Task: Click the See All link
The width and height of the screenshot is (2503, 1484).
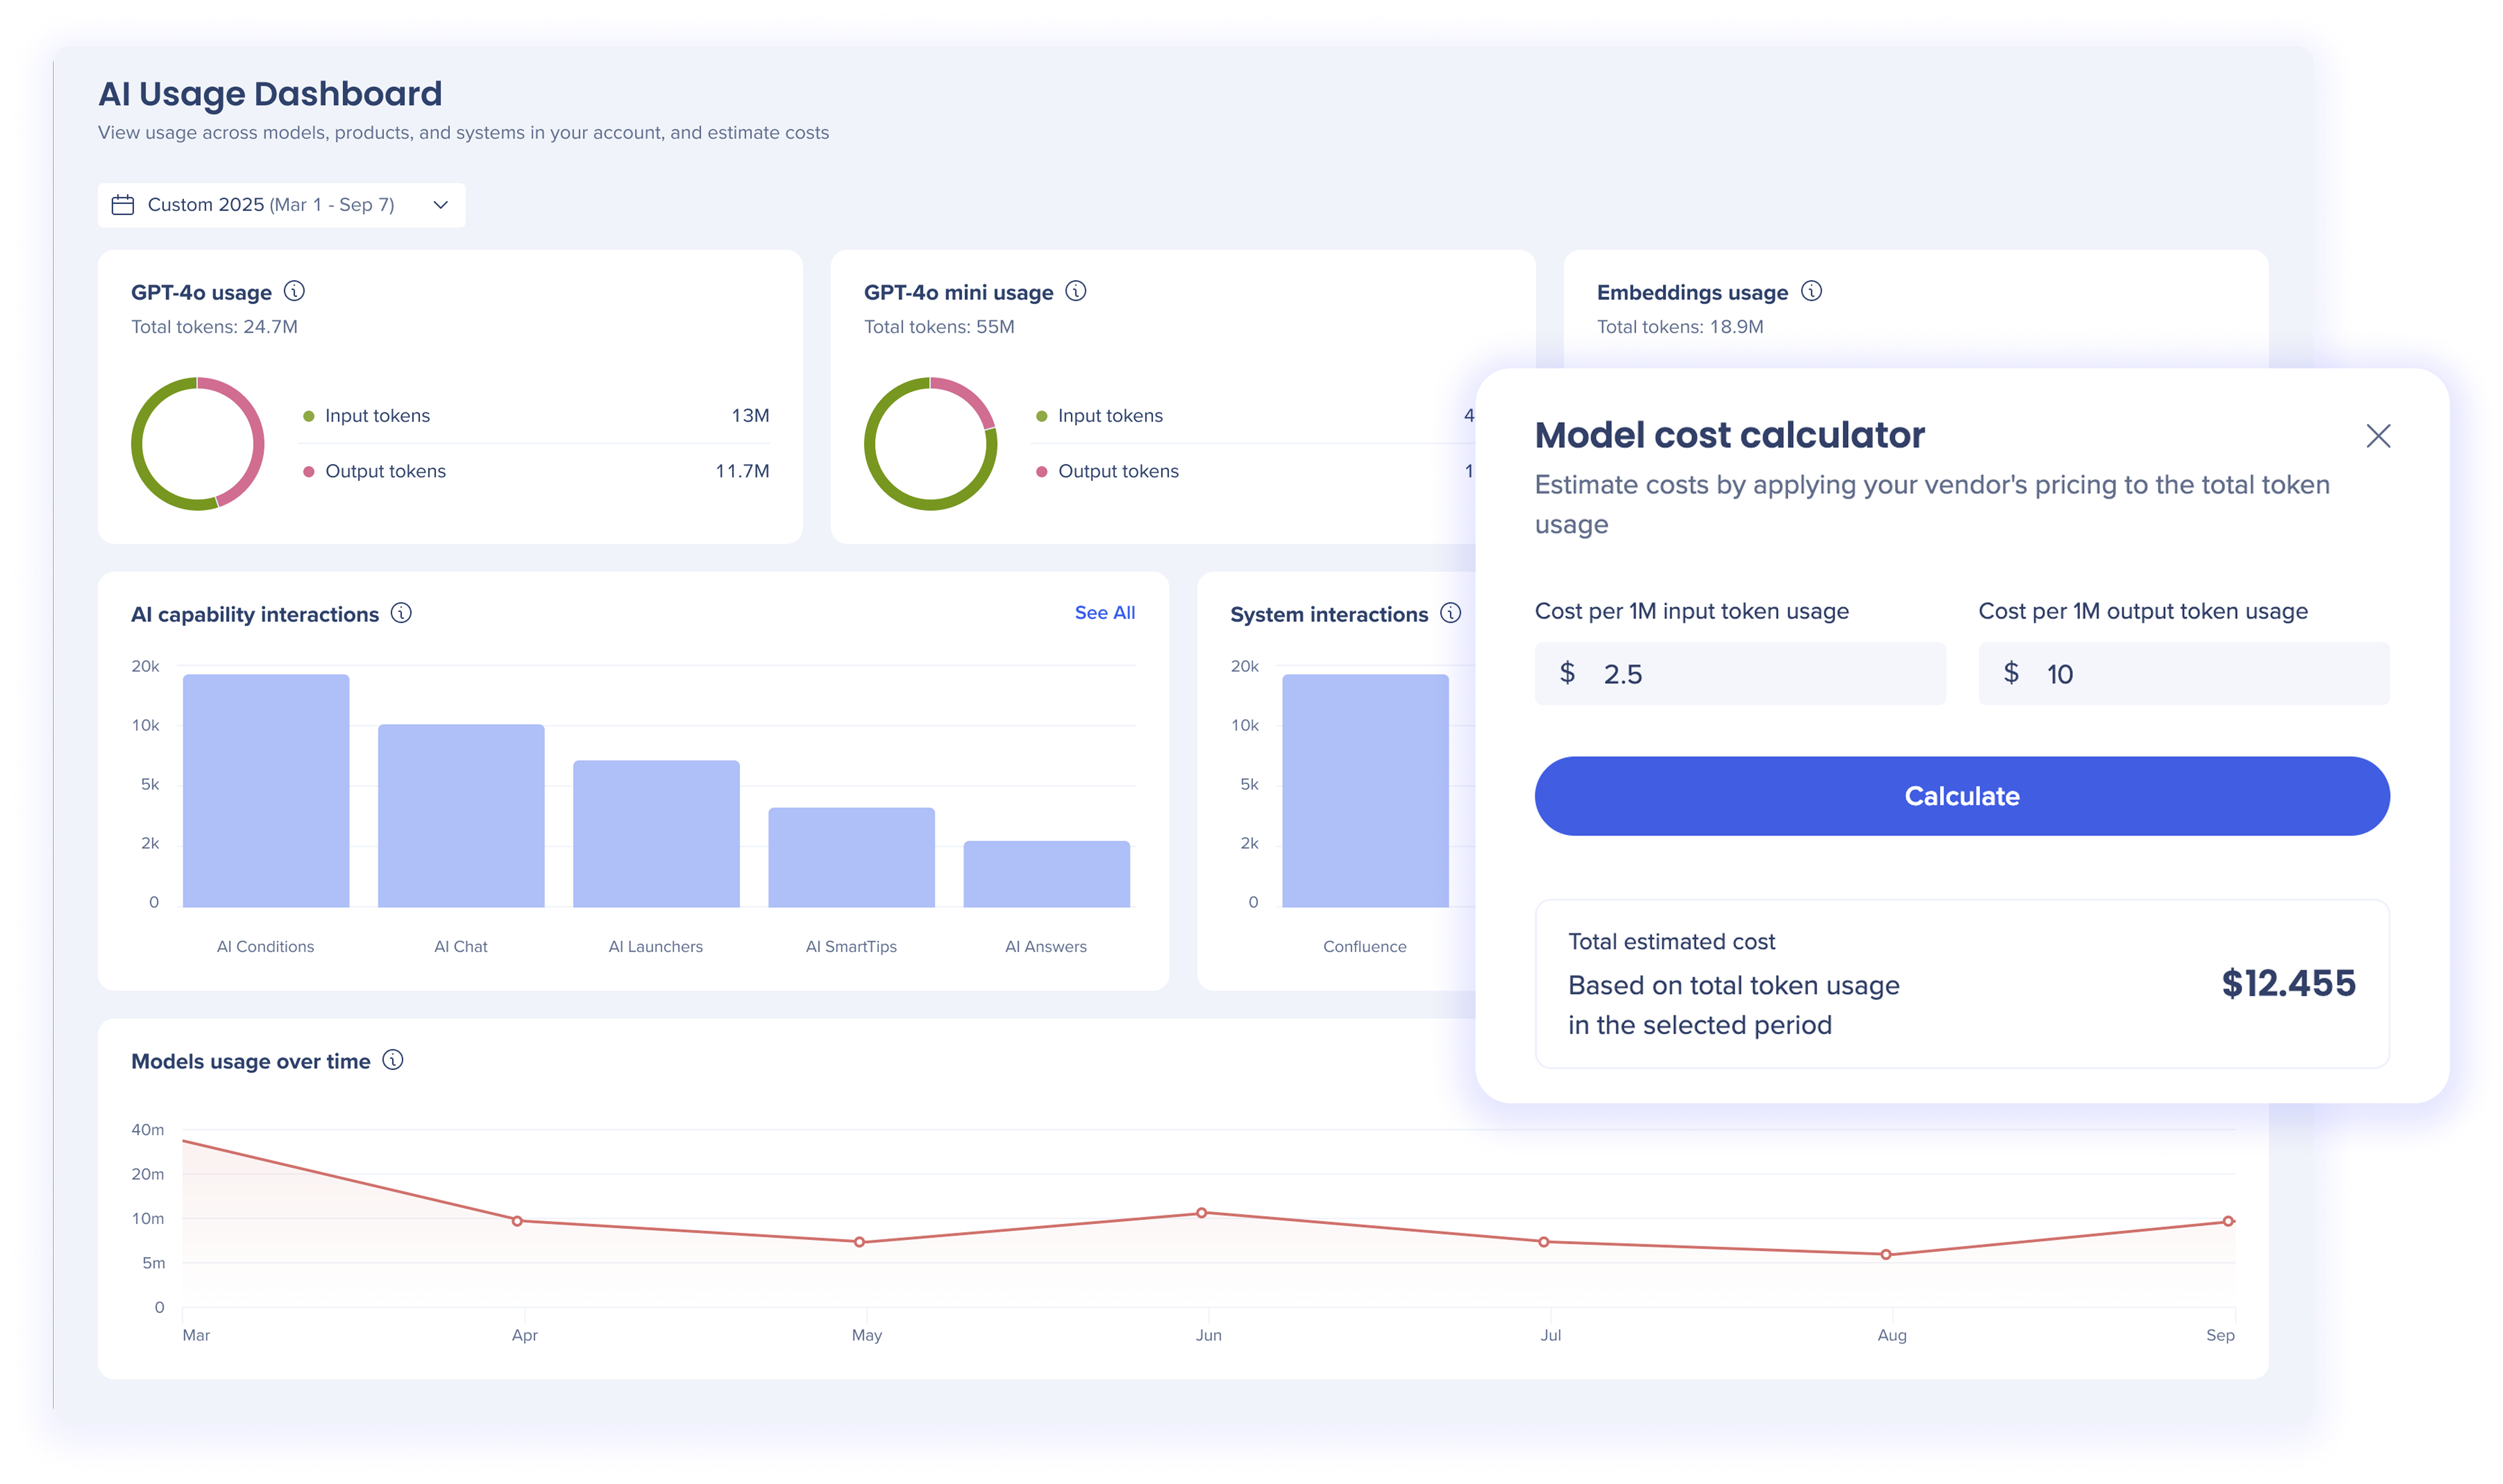Action: coord(1104,613)
